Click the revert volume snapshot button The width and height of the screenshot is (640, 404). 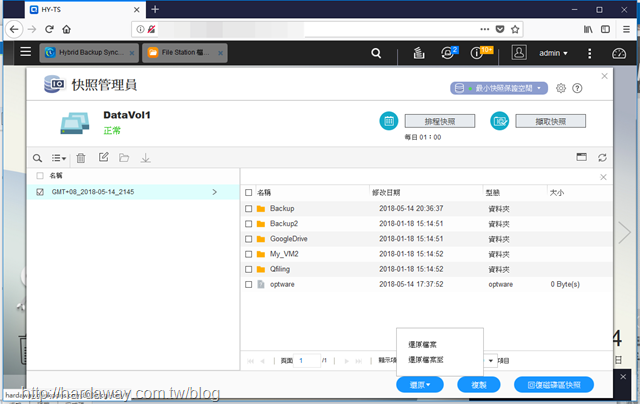pos(554,384)
